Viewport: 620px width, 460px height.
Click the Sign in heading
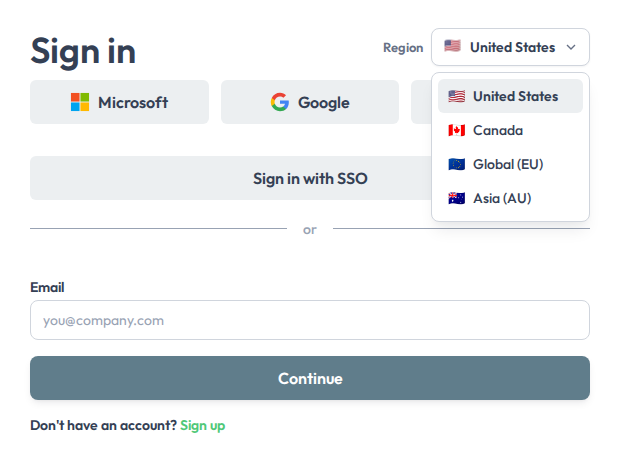(83, 51)
